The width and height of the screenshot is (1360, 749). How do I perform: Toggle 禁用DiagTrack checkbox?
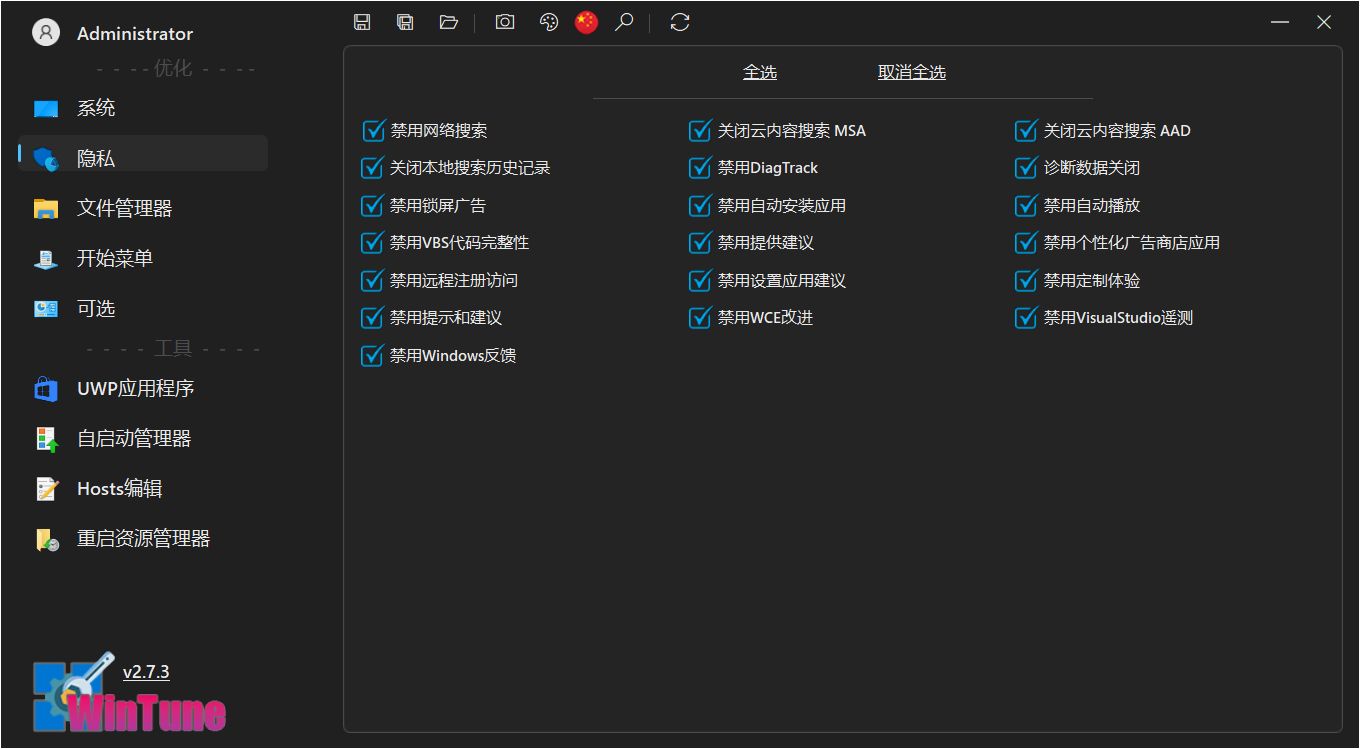[x=700, y=168]
